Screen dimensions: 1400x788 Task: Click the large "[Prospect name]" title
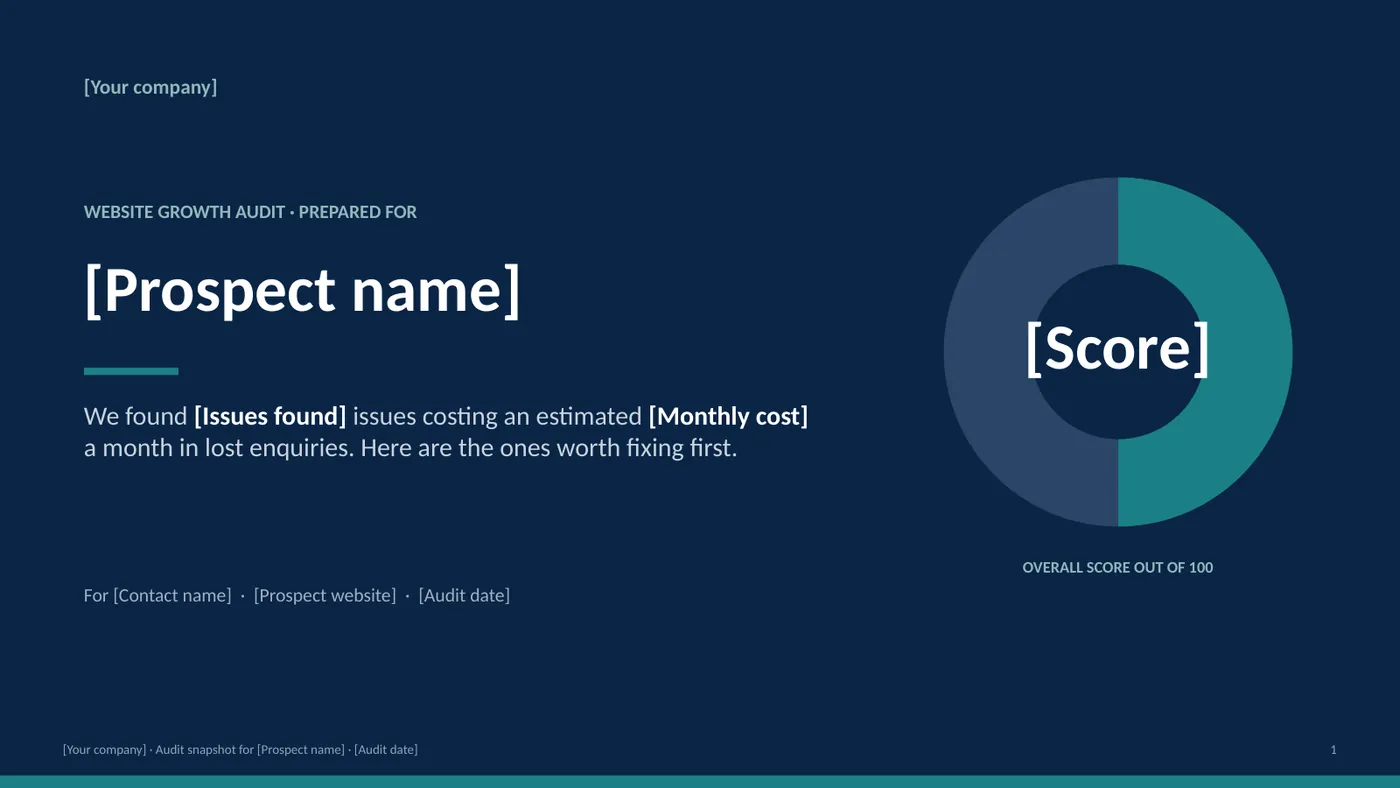(x=303, y=290)
